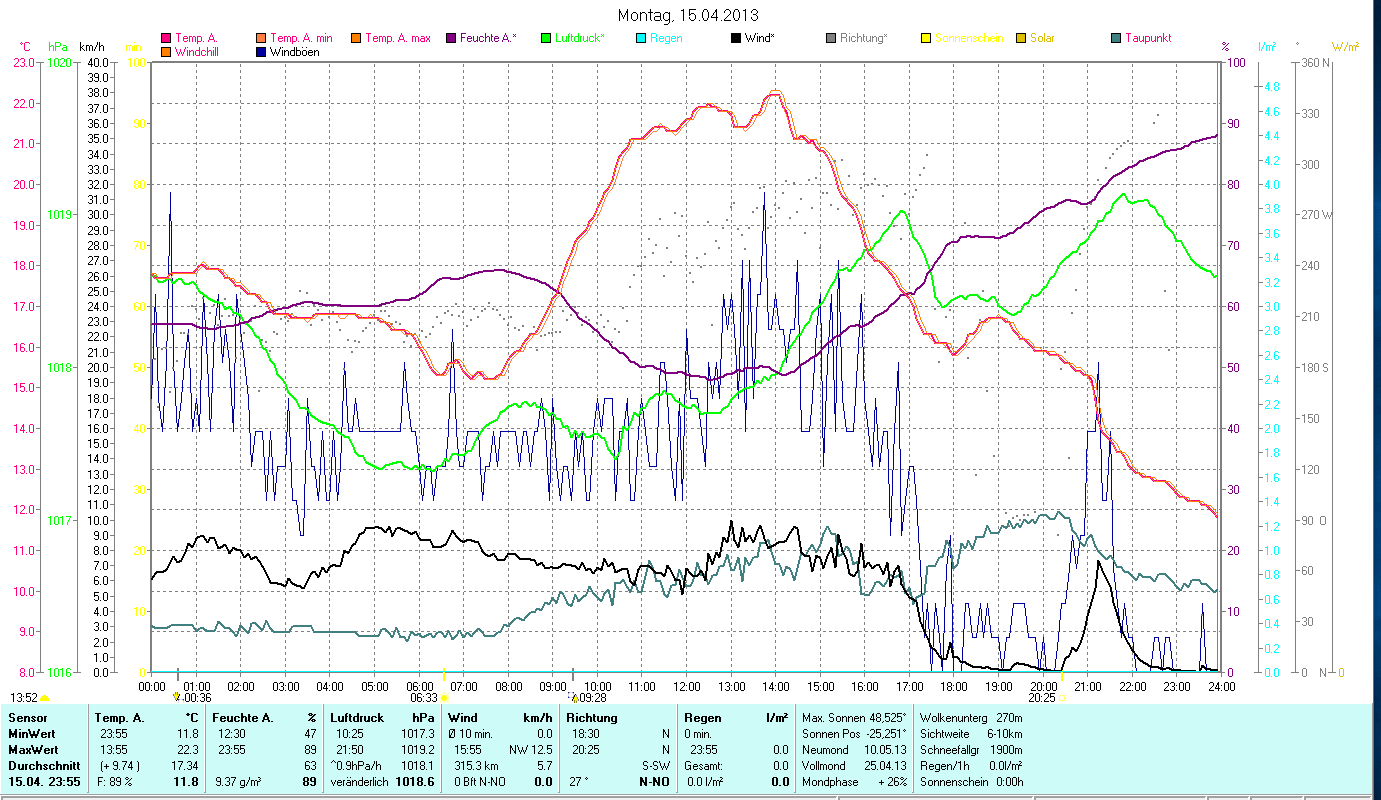Click the Schneefallgr 1900m entry
The image size is (1381, 800).
pos(970,749)
